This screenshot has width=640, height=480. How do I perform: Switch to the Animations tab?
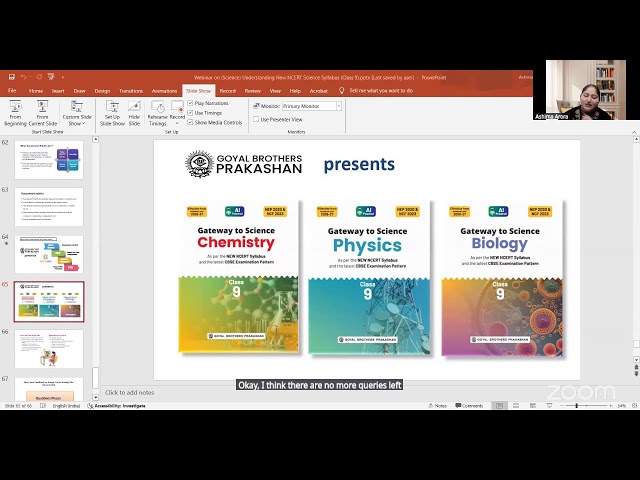click(164, 91)
